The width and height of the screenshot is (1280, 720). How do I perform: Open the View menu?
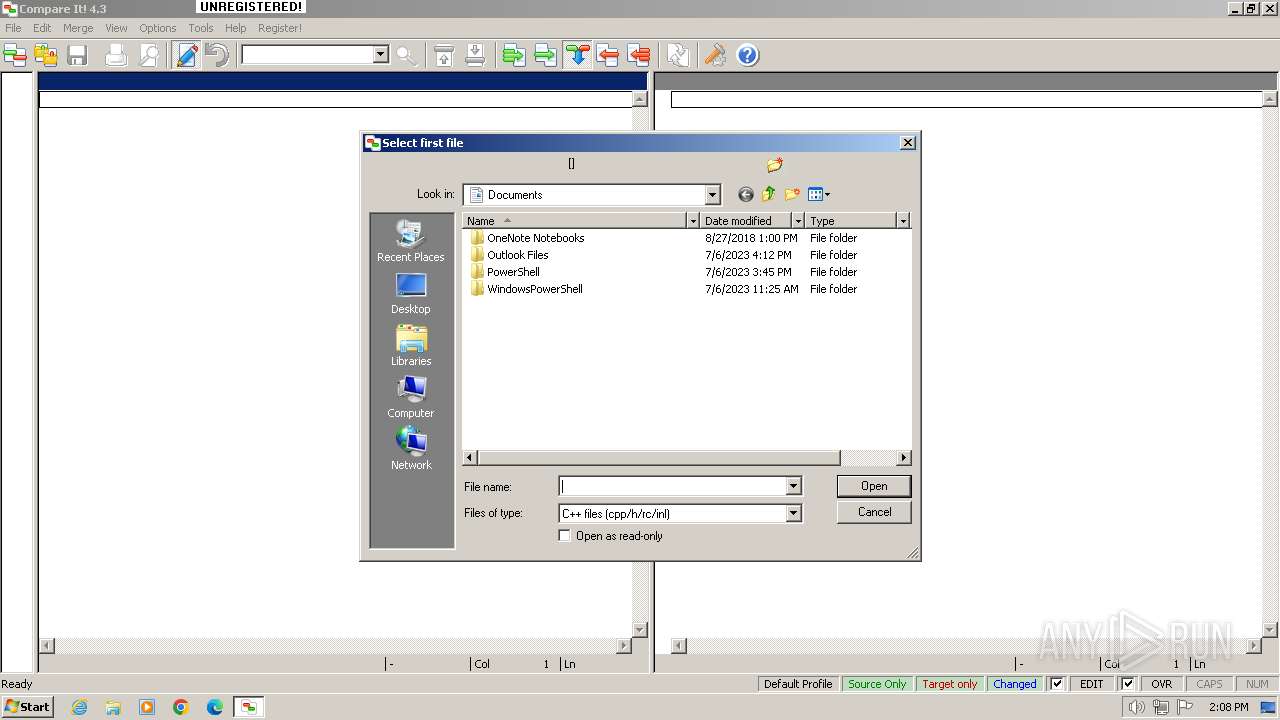[116, 28]
